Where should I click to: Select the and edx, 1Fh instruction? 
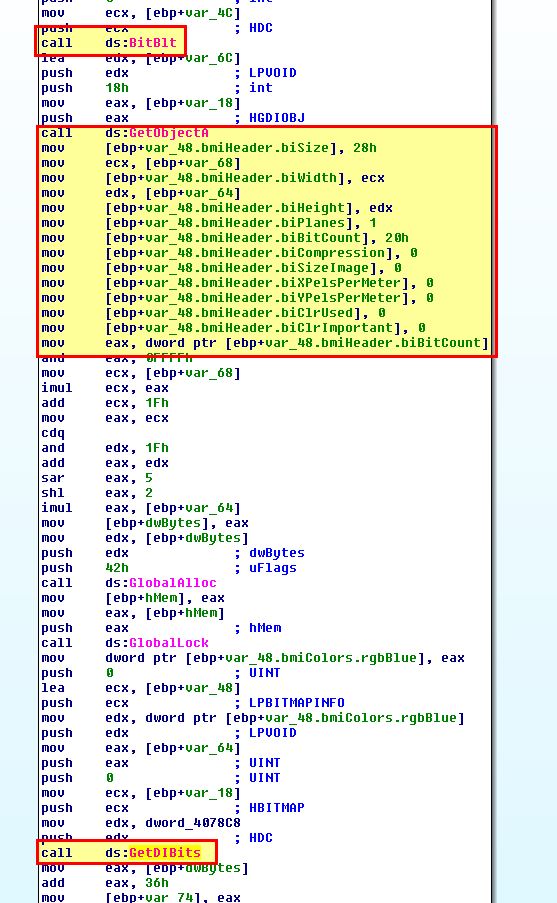pyautogui.click(x=105, y=448)
